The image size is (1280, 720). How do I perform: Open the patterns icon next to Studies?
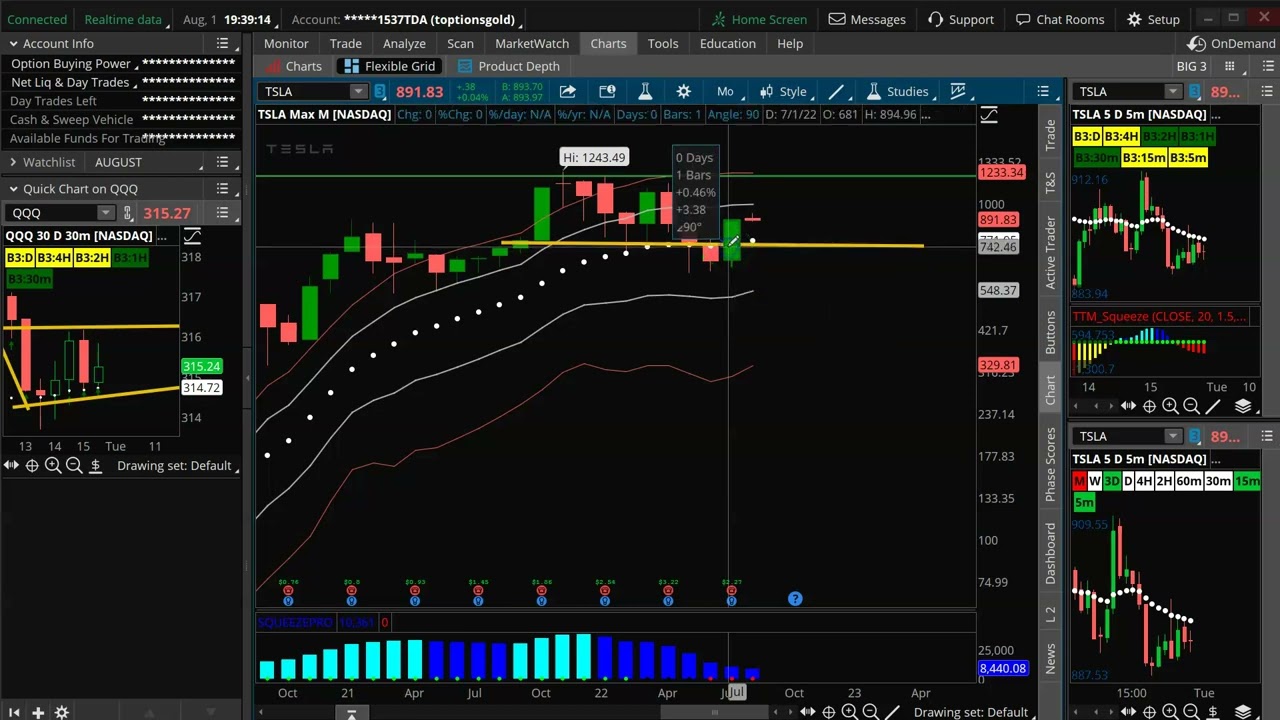957,91
